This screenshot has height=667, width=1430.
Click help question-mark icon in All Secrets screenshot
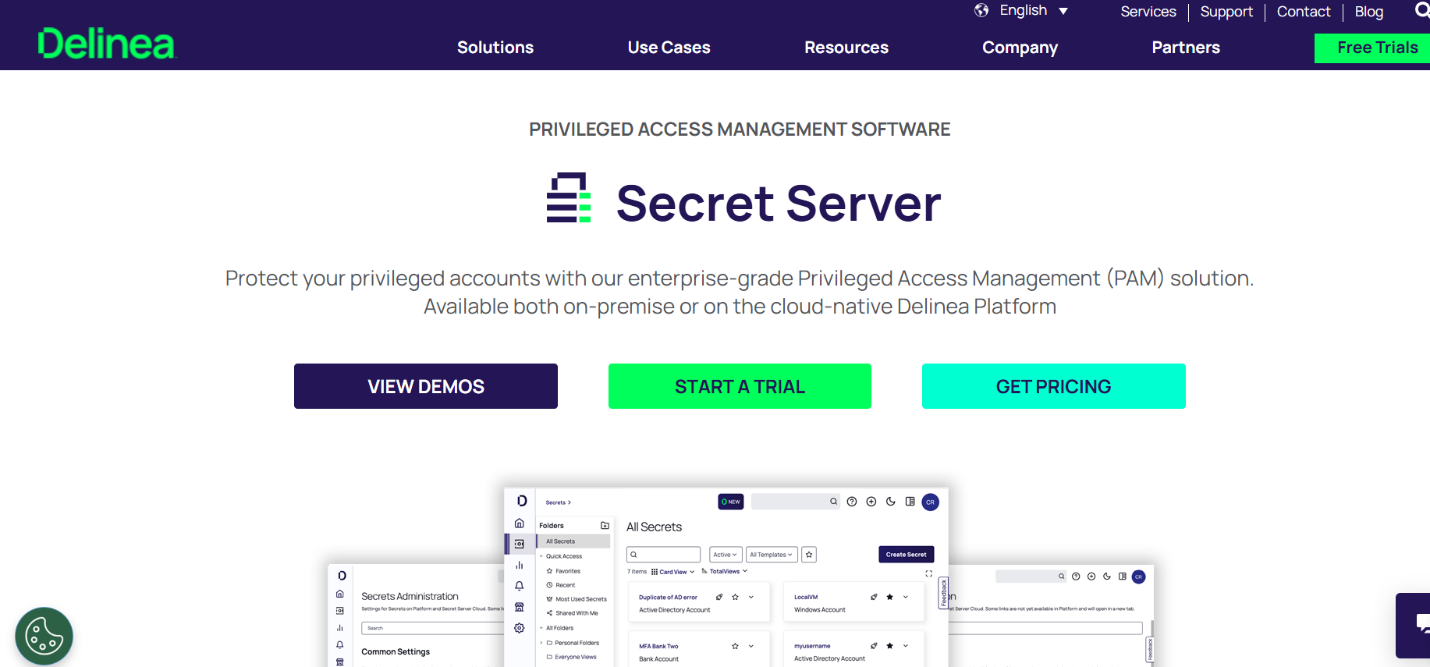(852, 502)
